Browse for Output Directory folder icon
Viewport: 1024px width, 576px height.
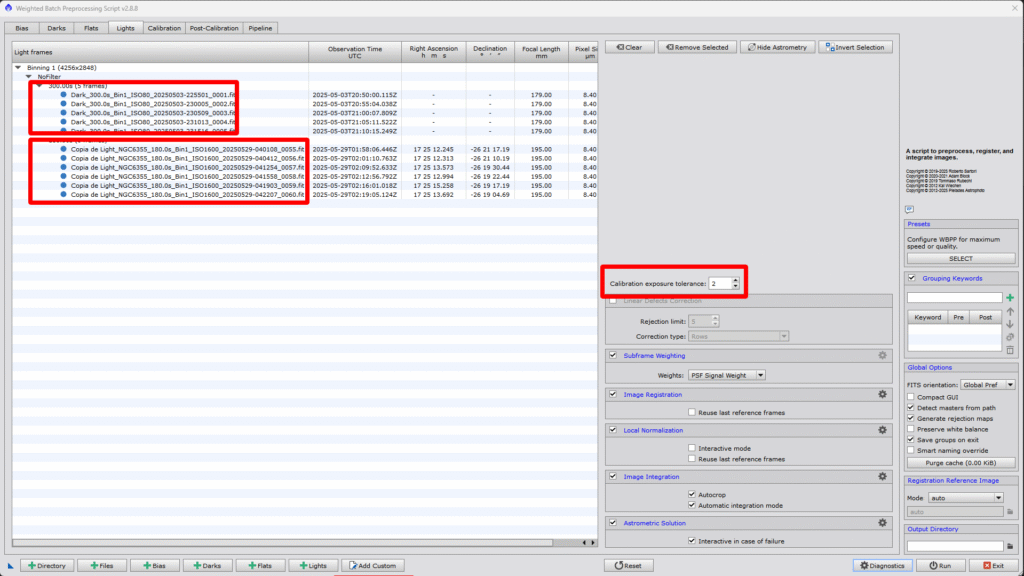coord(1010,546)
